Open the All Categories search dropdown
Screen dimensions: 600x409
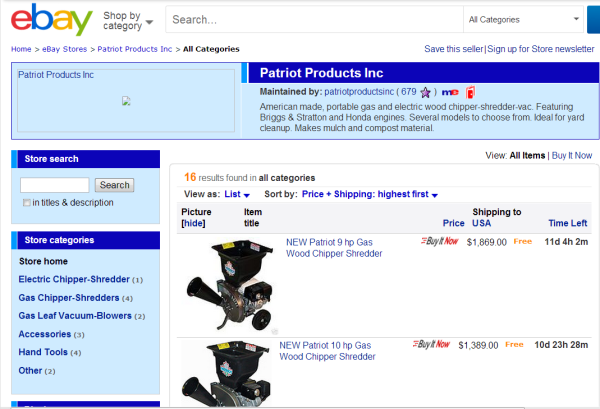coord(524,20)
